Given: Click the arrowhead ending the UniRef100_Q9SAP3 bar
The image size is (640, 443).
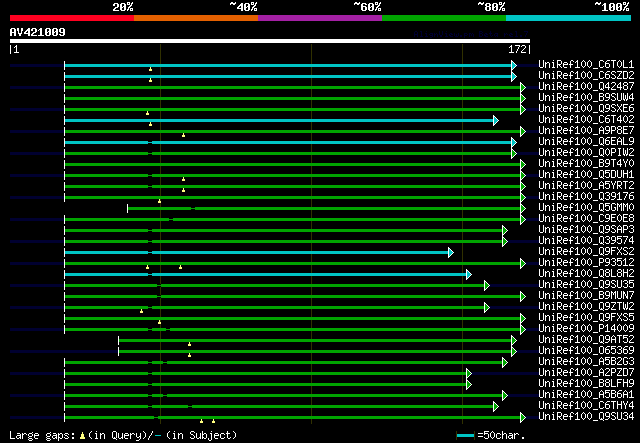Looking at the screenshot, I should coord(505,230).
